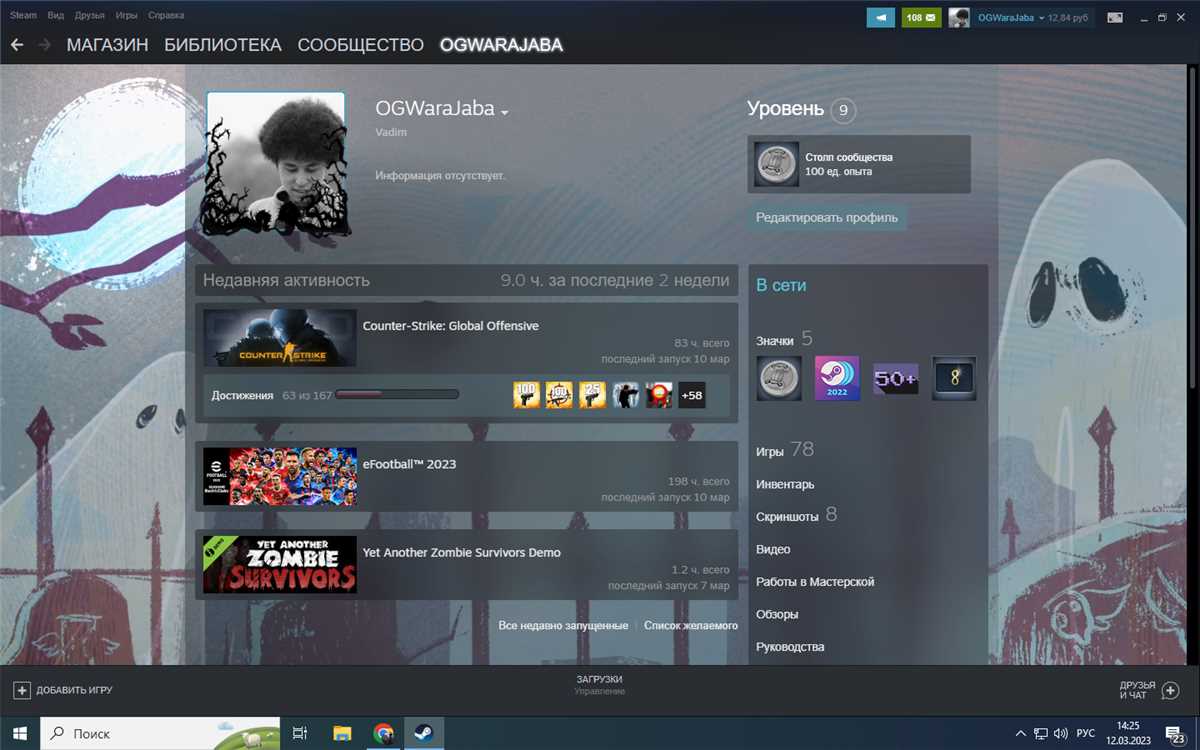Open the soldier silhouette achievement icon
The image size is (1200, 750).
click(625, 395)
